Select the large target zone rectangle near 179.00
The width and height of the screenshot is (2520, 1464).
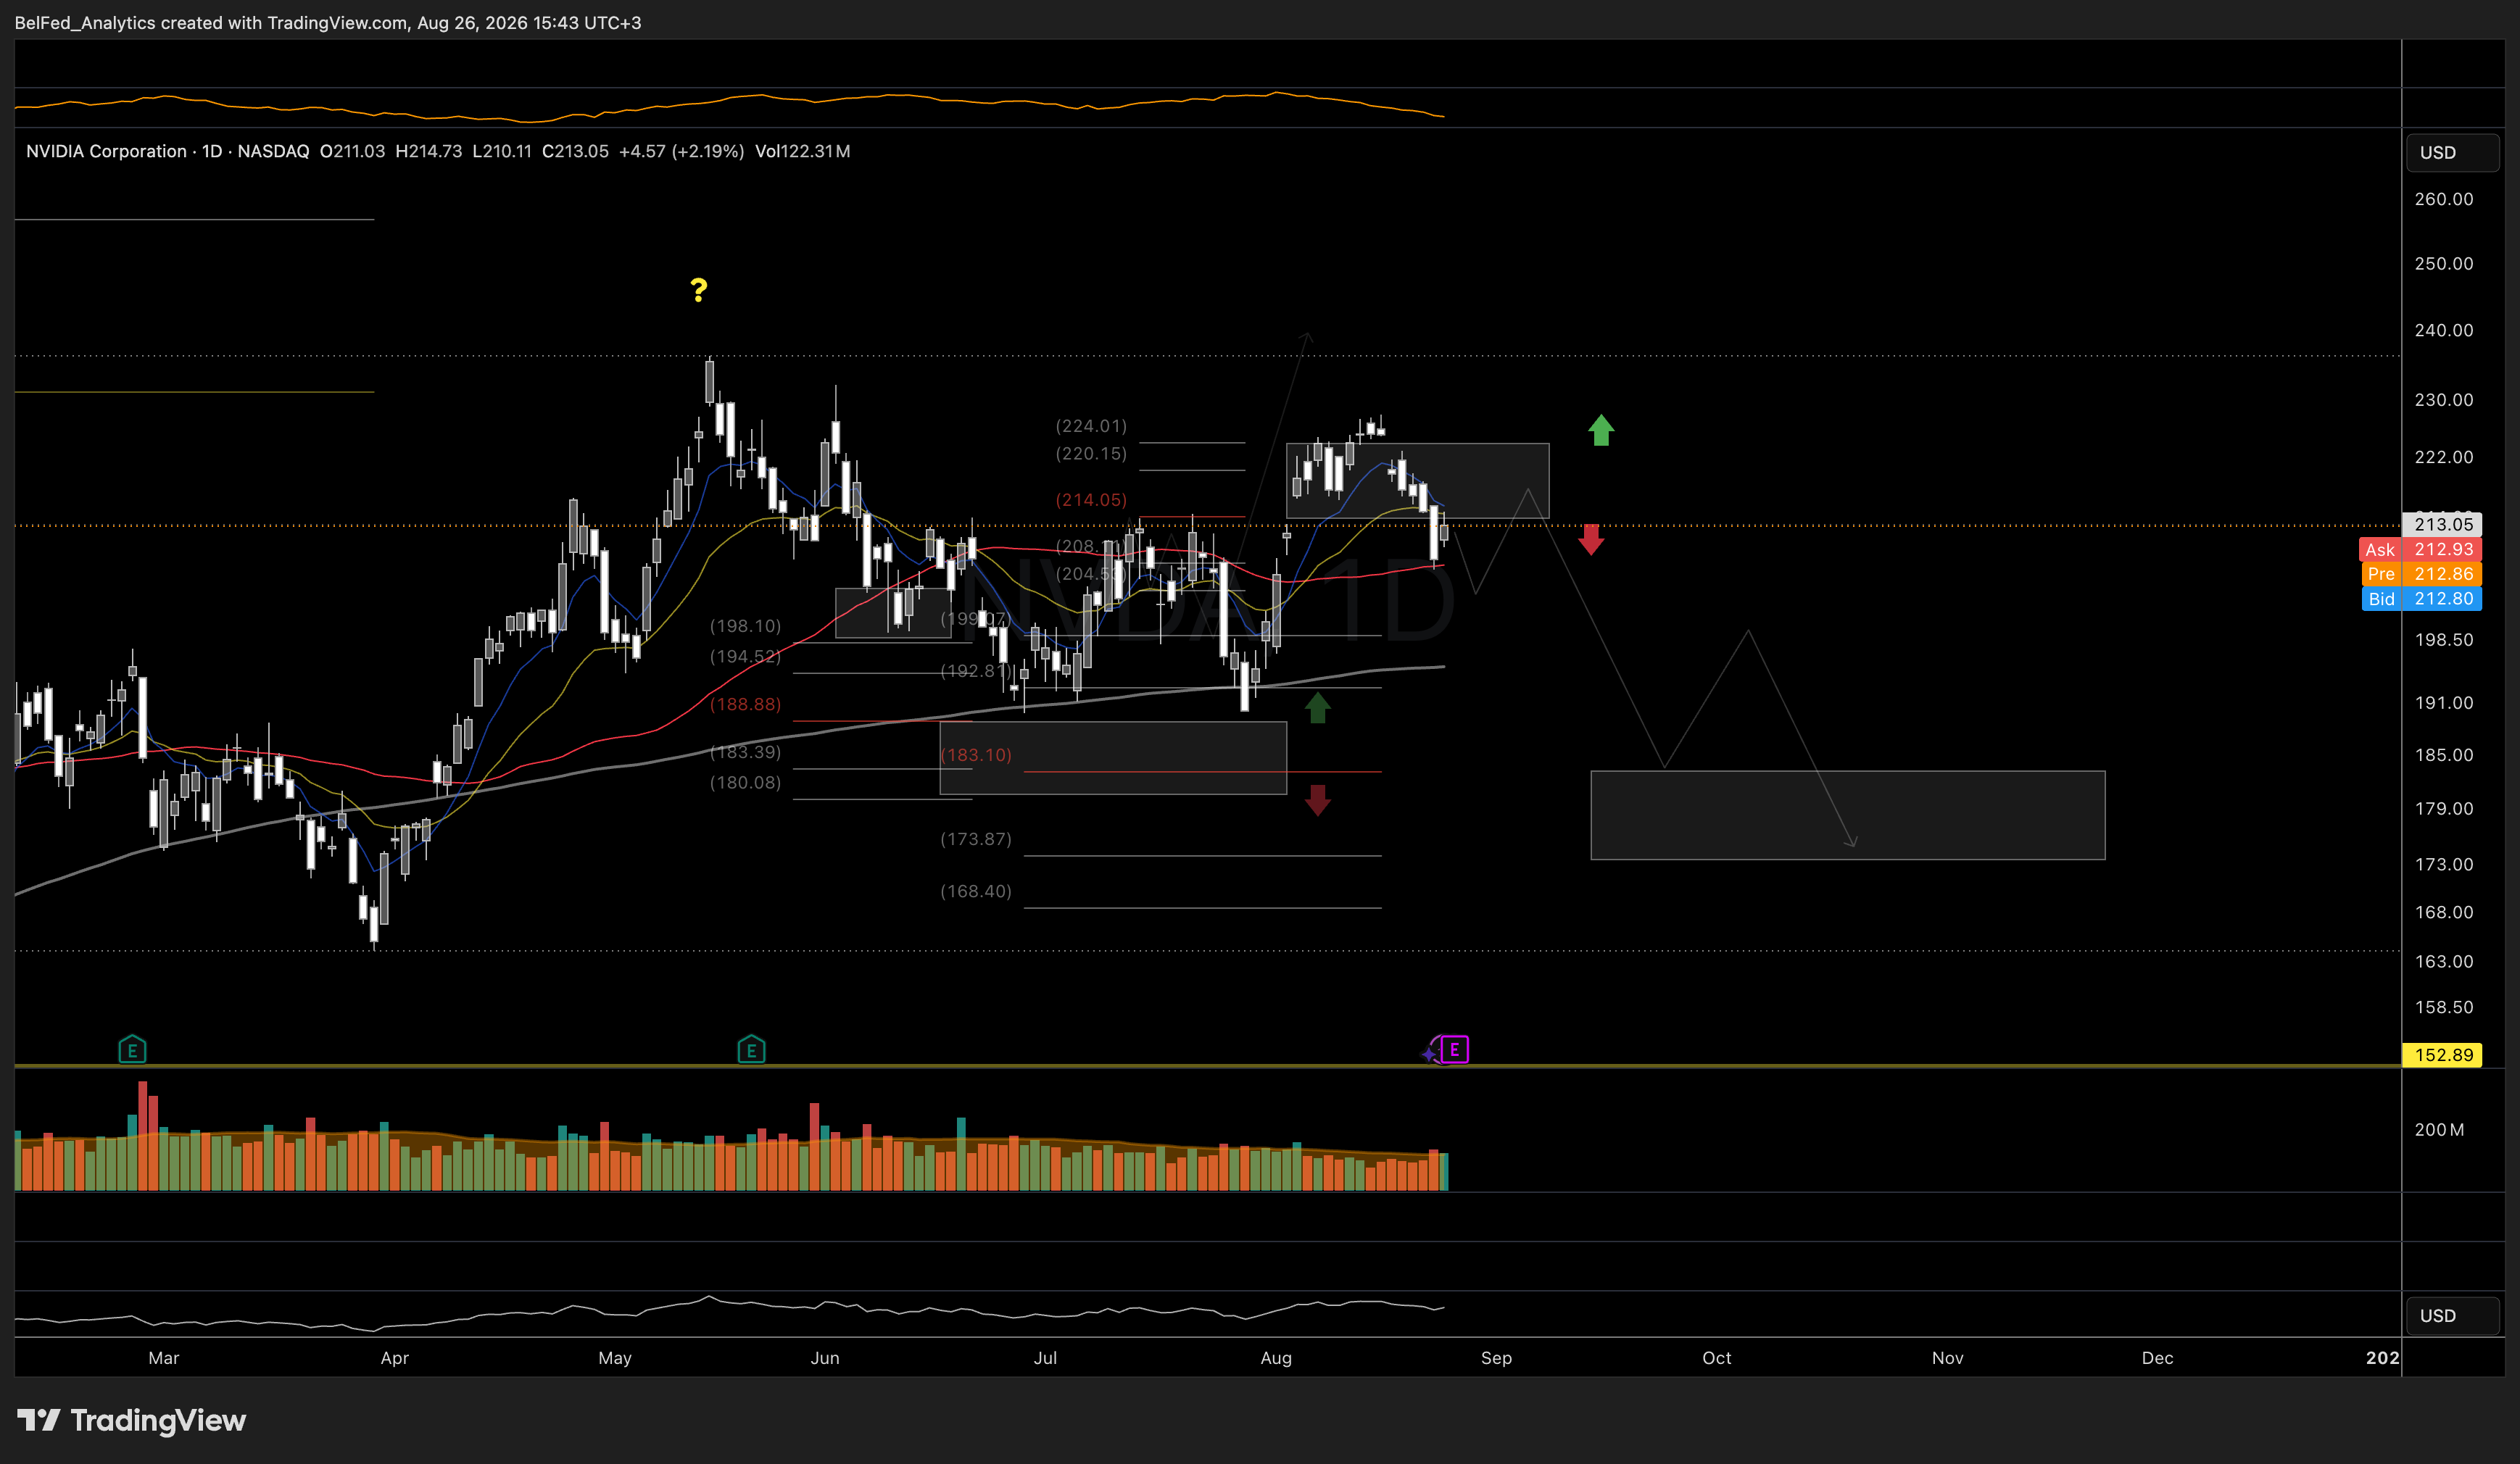tap(1847, 815)
